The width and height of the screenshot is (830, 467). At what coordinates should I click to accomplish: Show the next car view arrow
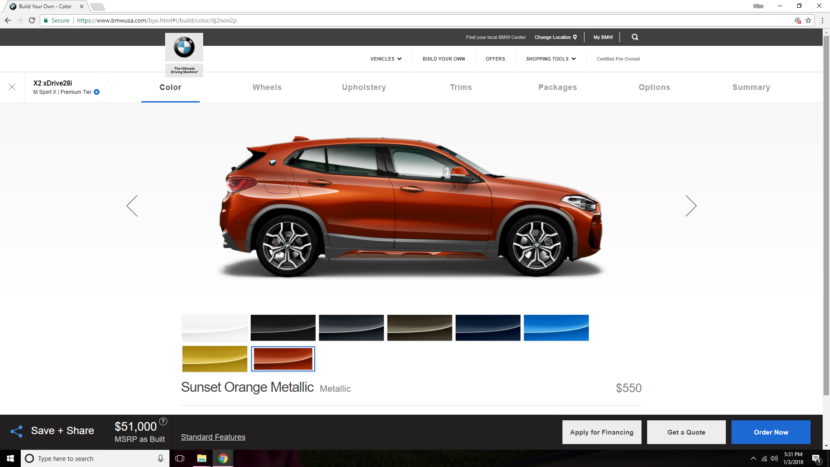tap(690, 206)
